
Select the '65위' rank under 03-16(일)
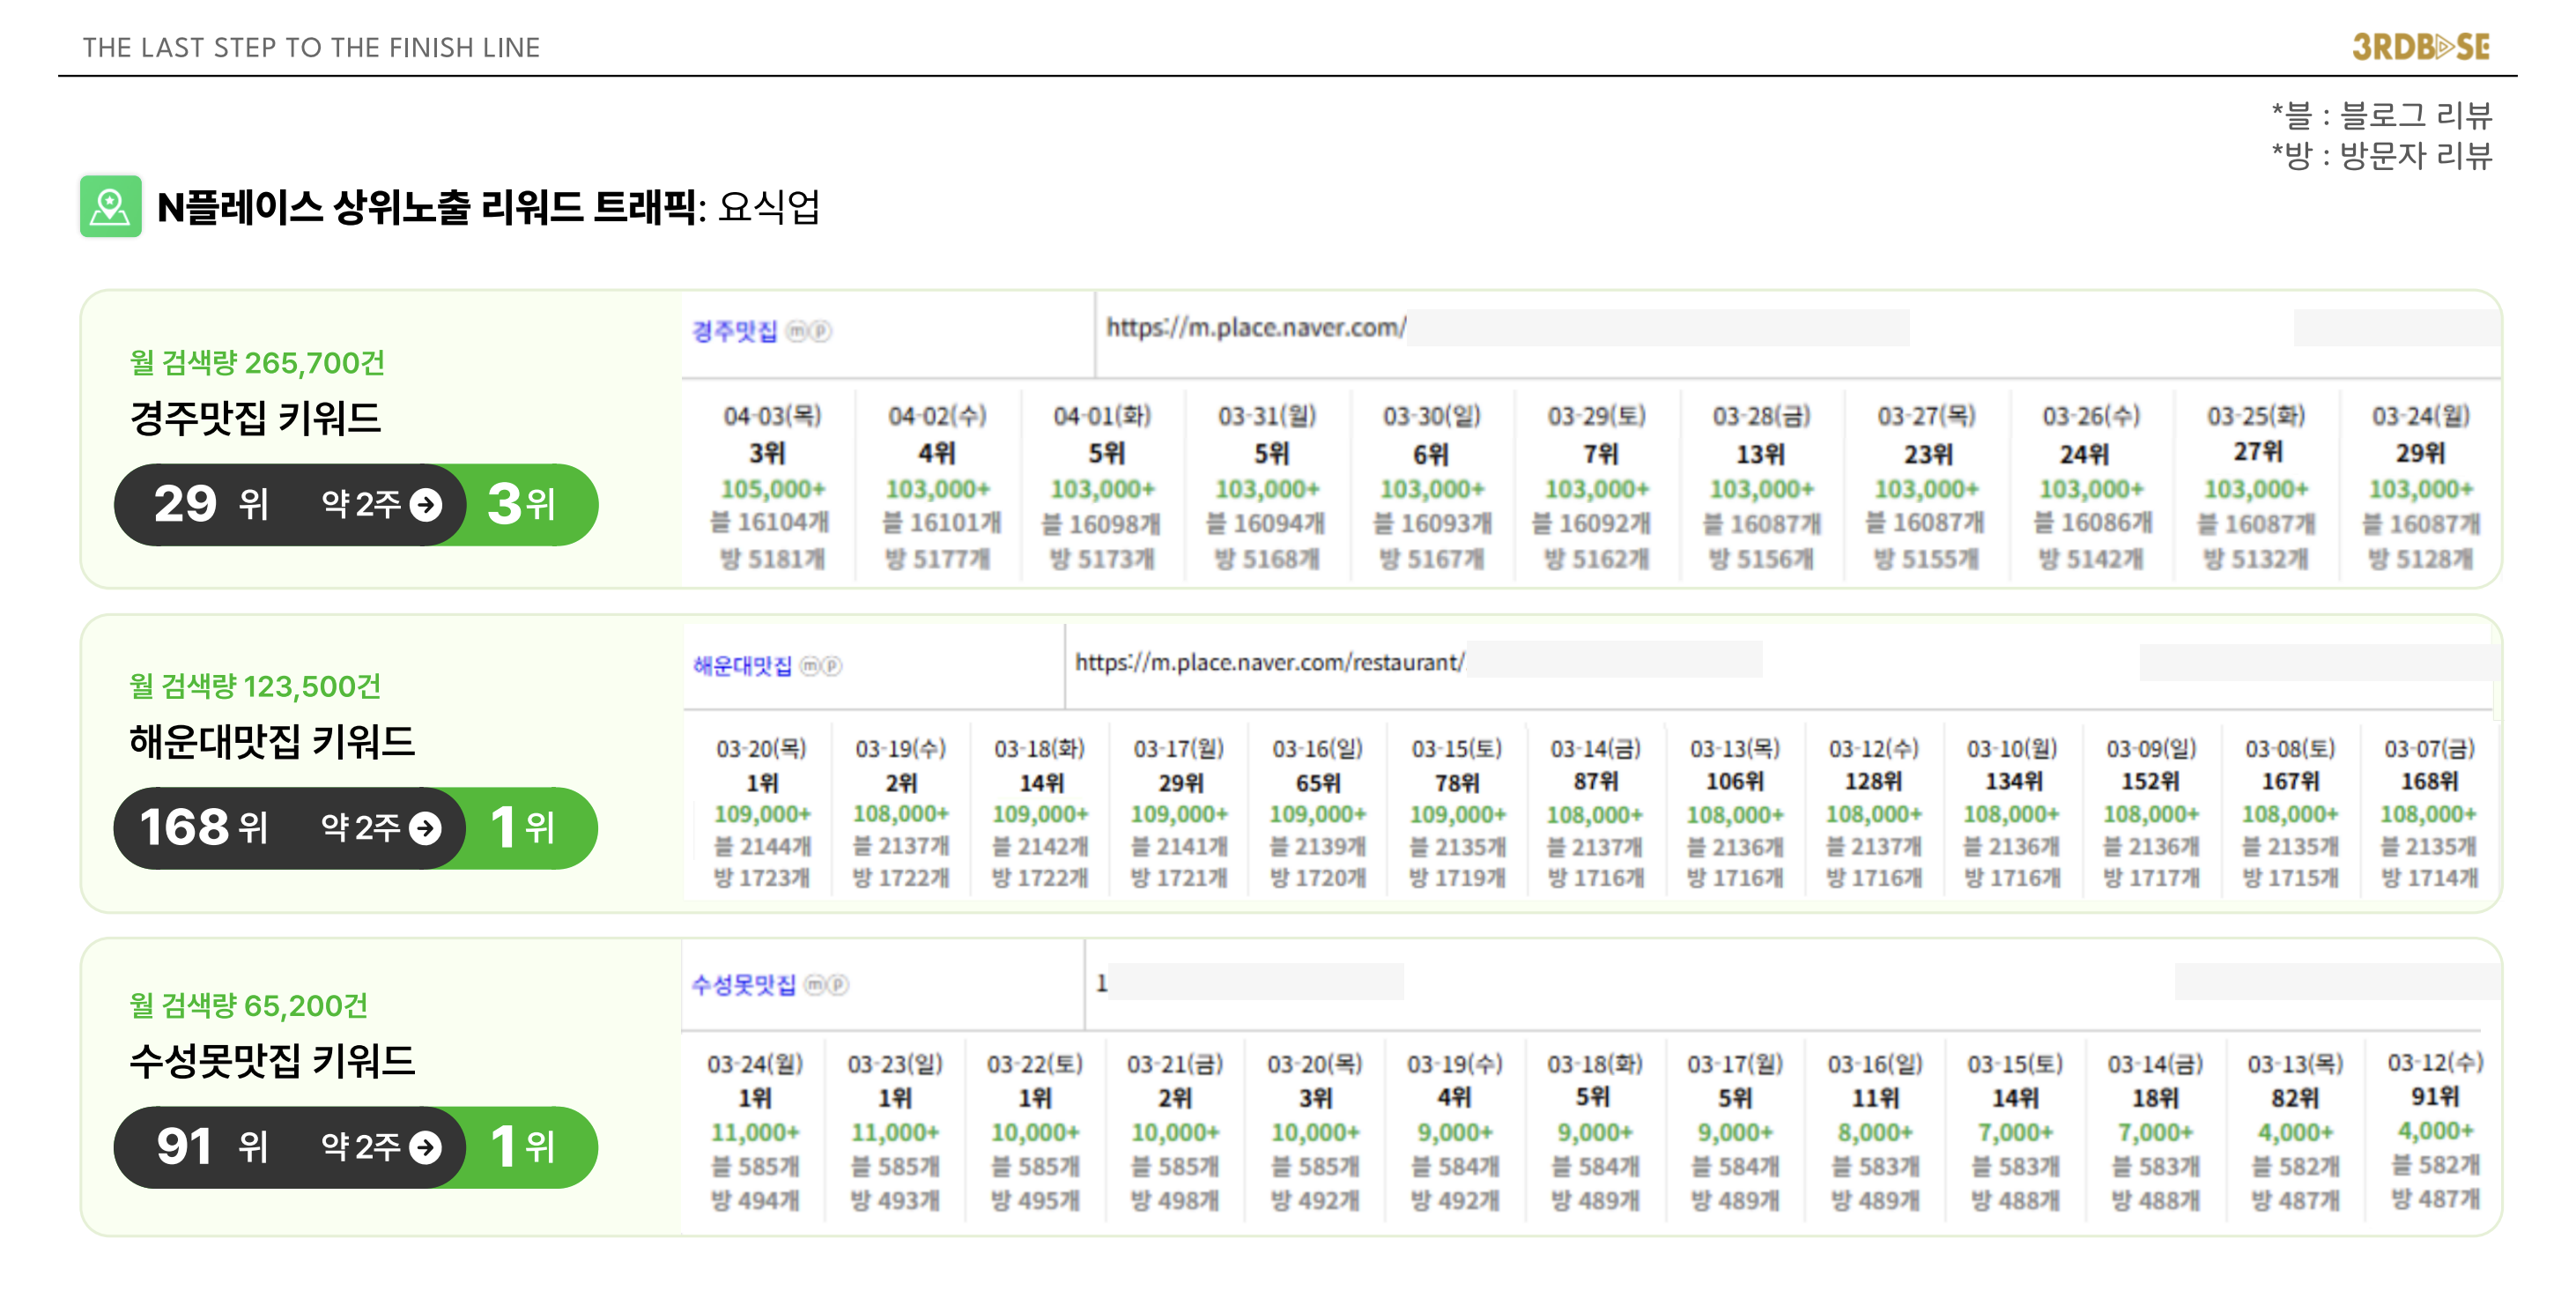tap(1318, 783)
